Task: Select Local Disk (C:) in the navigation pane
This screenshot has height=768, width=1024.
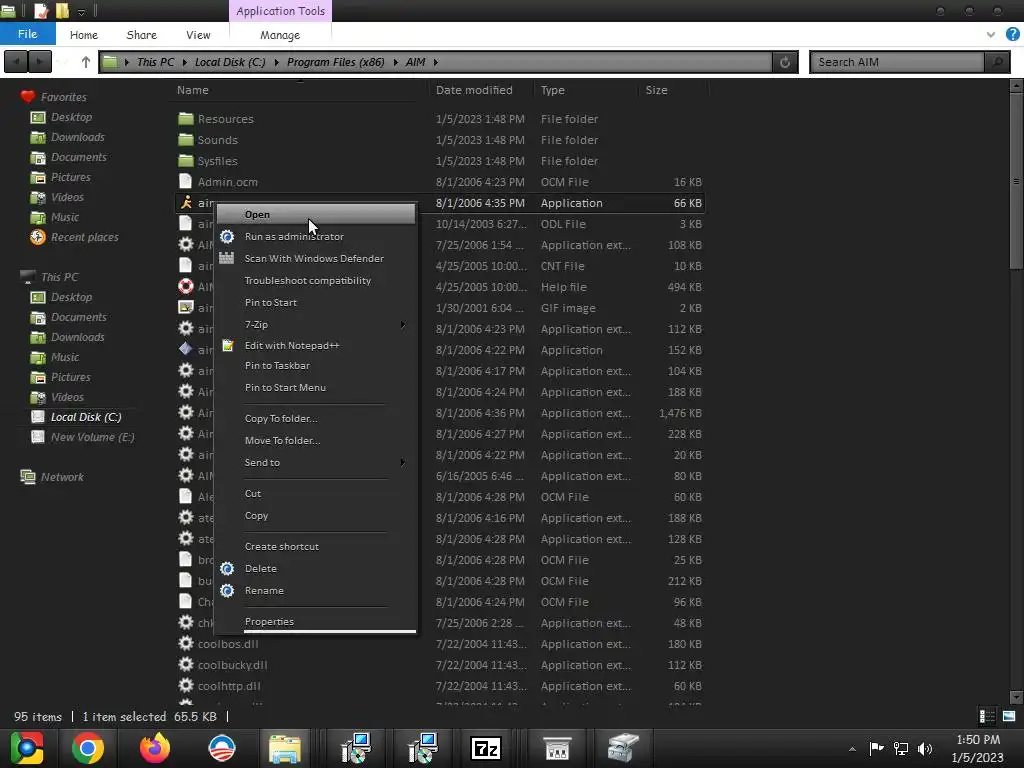Action: click(x=86, y=417)
